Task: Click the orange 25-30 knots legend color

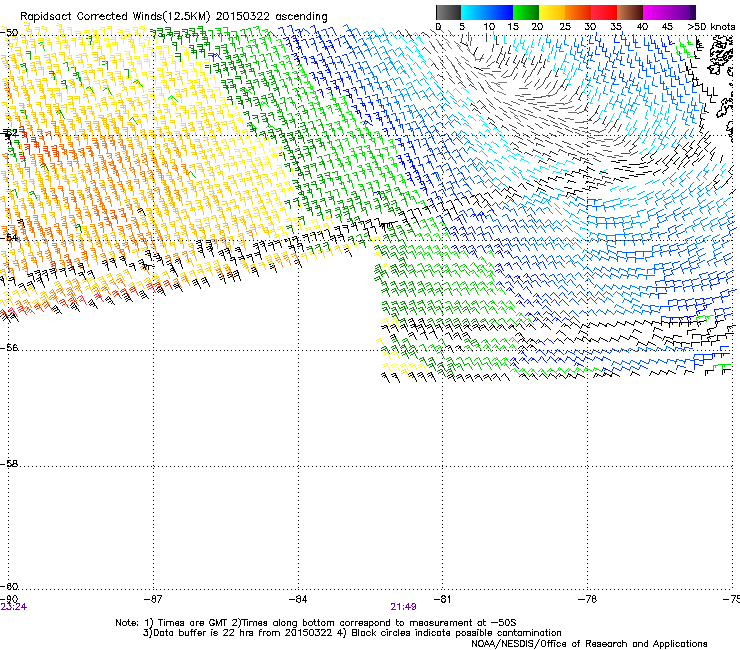Action: click(x=578, y=12)
